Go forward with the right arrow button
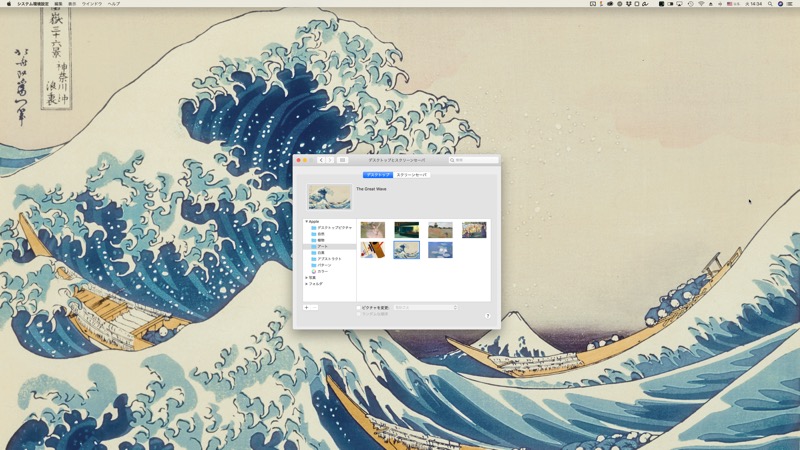800x450 pixels. pyautogui.click(x=330, y=160)
